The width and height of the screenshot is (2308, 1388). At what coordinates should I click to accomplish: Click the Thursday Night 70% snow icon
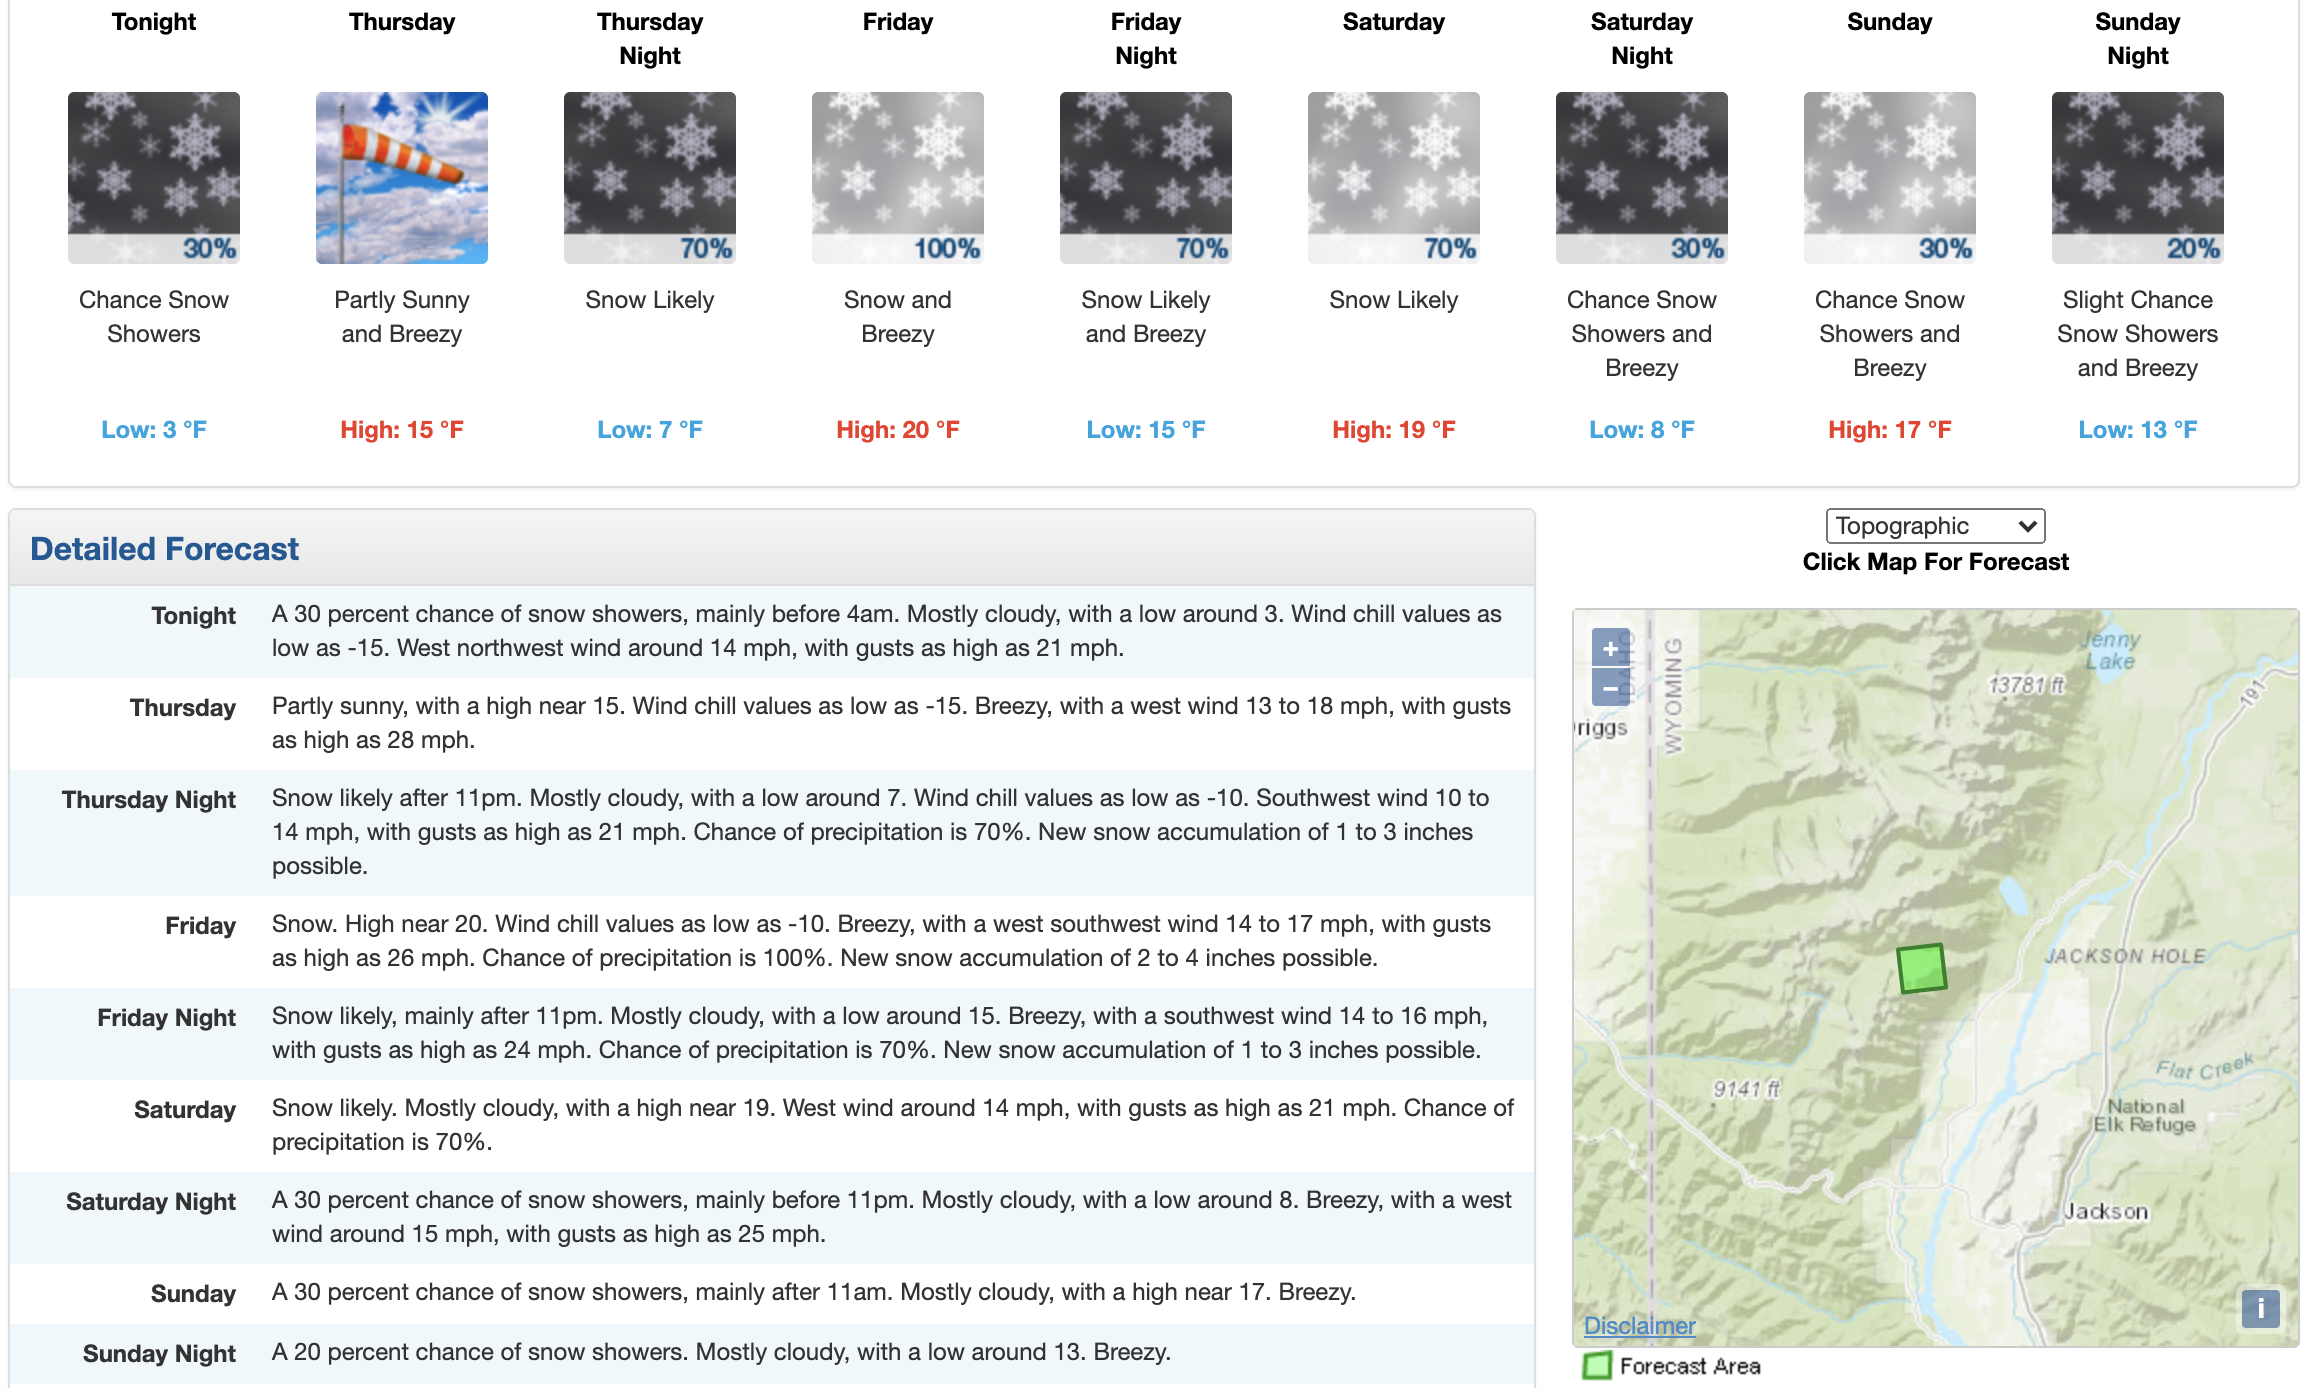pyautogui.click(x=650, y=178)
